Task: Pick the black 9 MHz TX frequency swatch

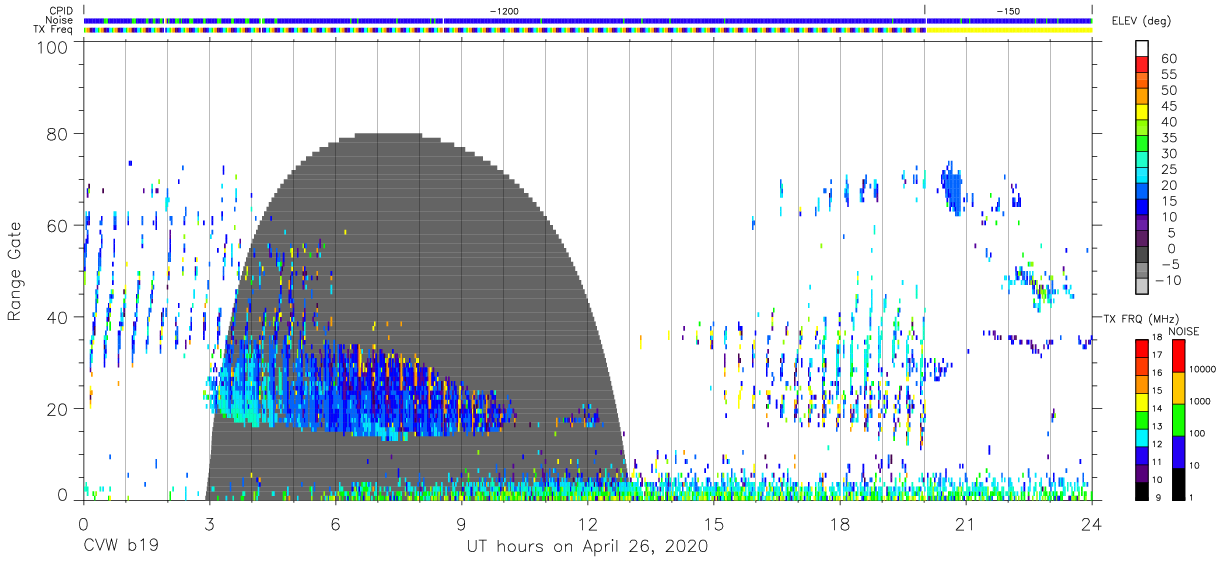Action: point(1142,492)
